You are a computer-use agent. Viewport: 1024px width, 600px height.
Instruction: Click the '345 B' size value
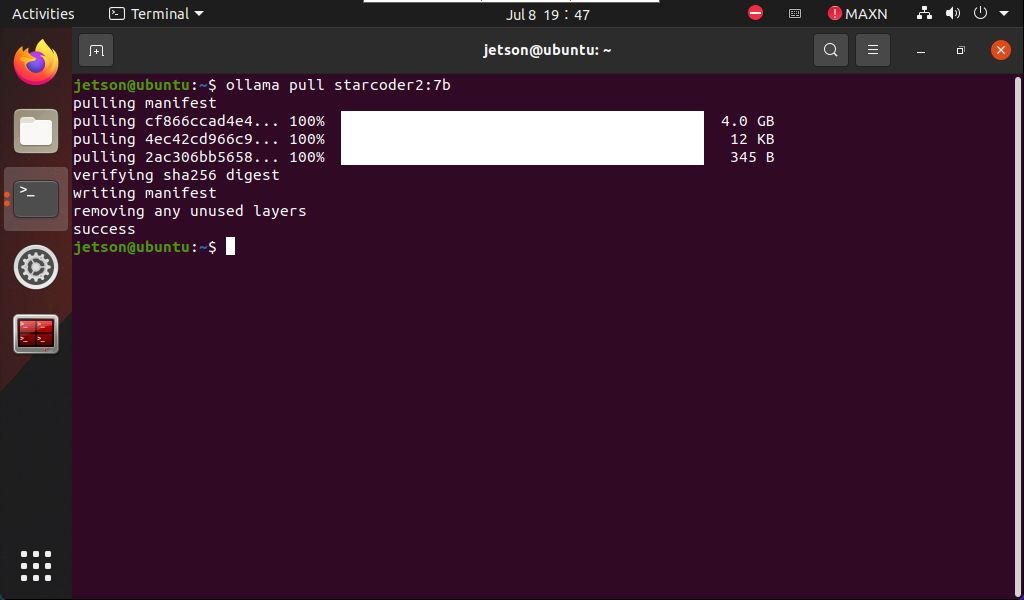[x=752, y=157]
